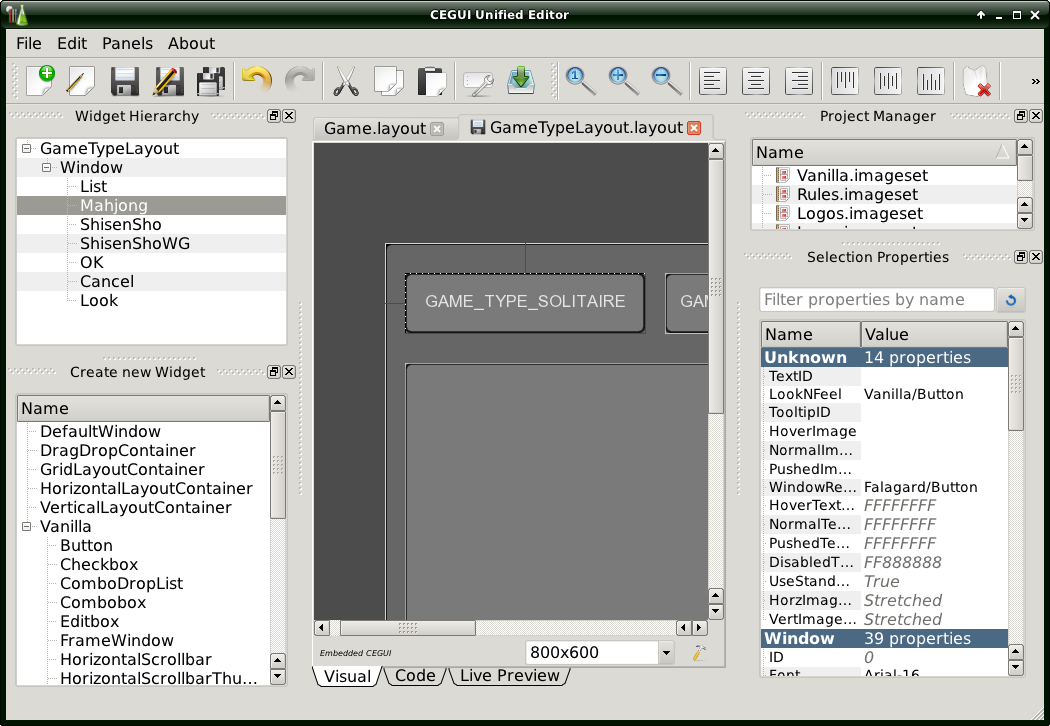Click the New file toolbar icon
The width and height of the screenshot is (1050, 726).
[39, 80]
